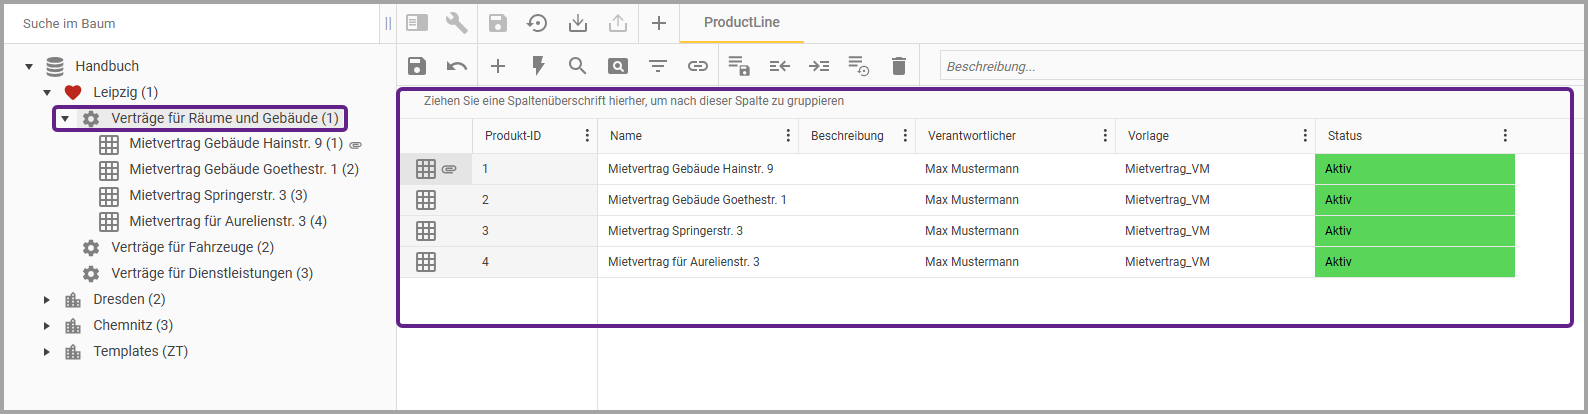Click the download import icon in top toolbar
Viewport: 1588px width, 414px height.
click(x=578, y=23)
